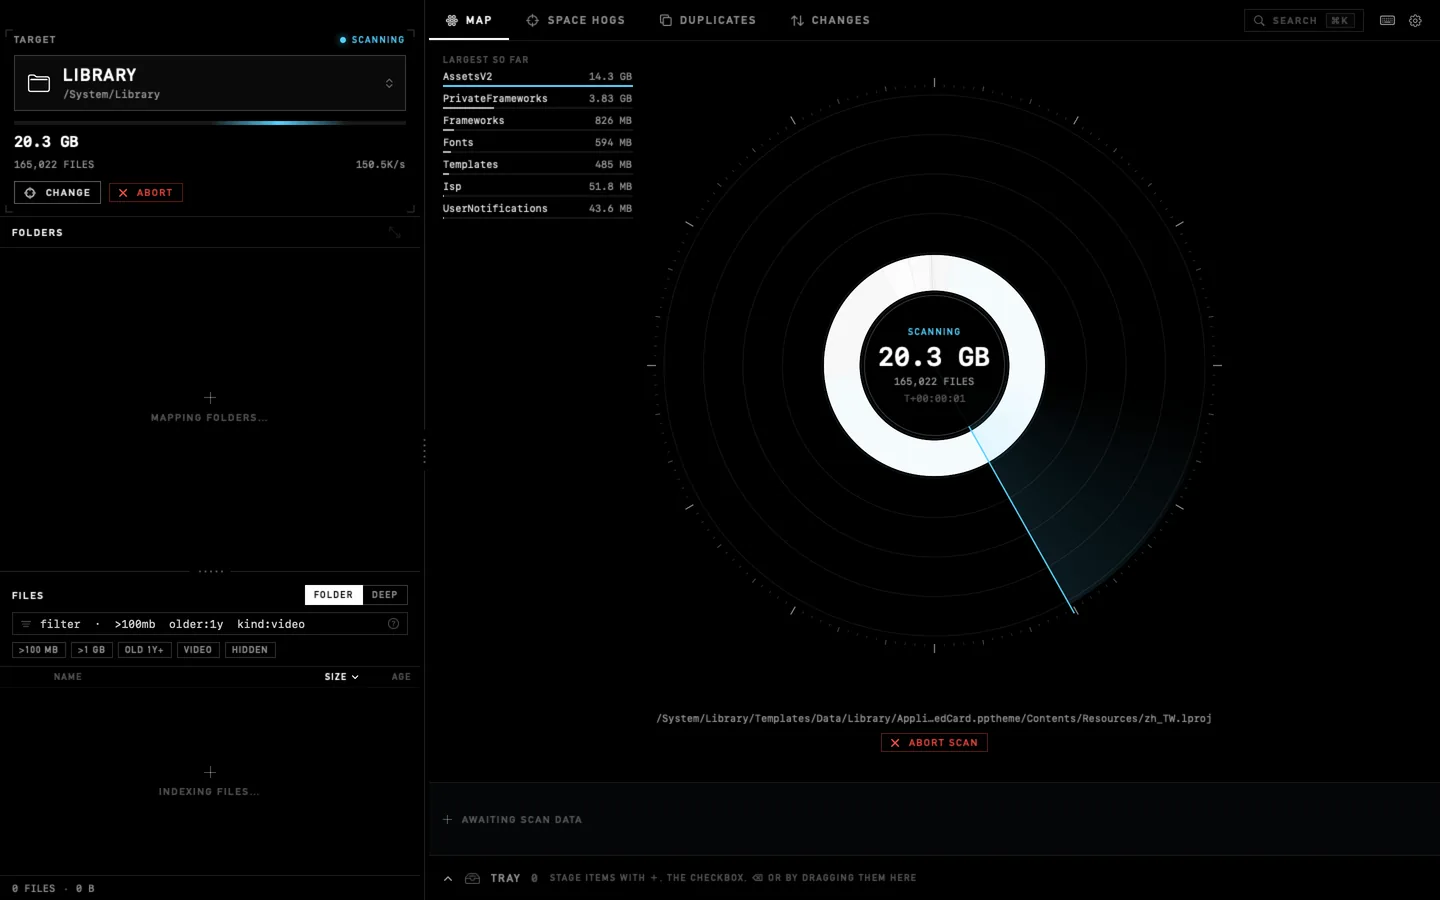Viewport: 1440px width, 900px height.
Task: Click the ABORT SCAN button below the map
Action: click(934, 743)
